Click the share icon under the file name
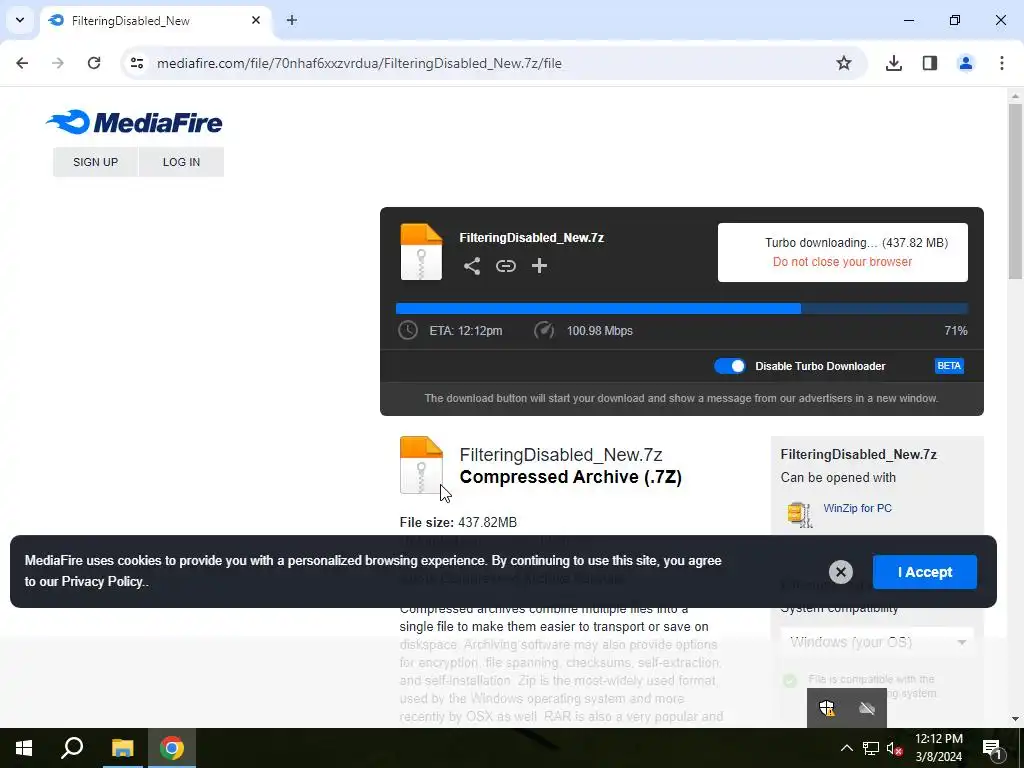The height and width of the screenshot is (768, 1024). 472,266
